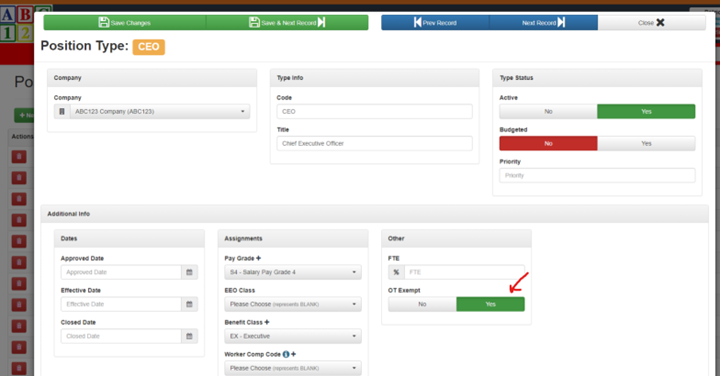Click the percent icon beside FTE
720x376 pixels.
(x=396, y=272)
